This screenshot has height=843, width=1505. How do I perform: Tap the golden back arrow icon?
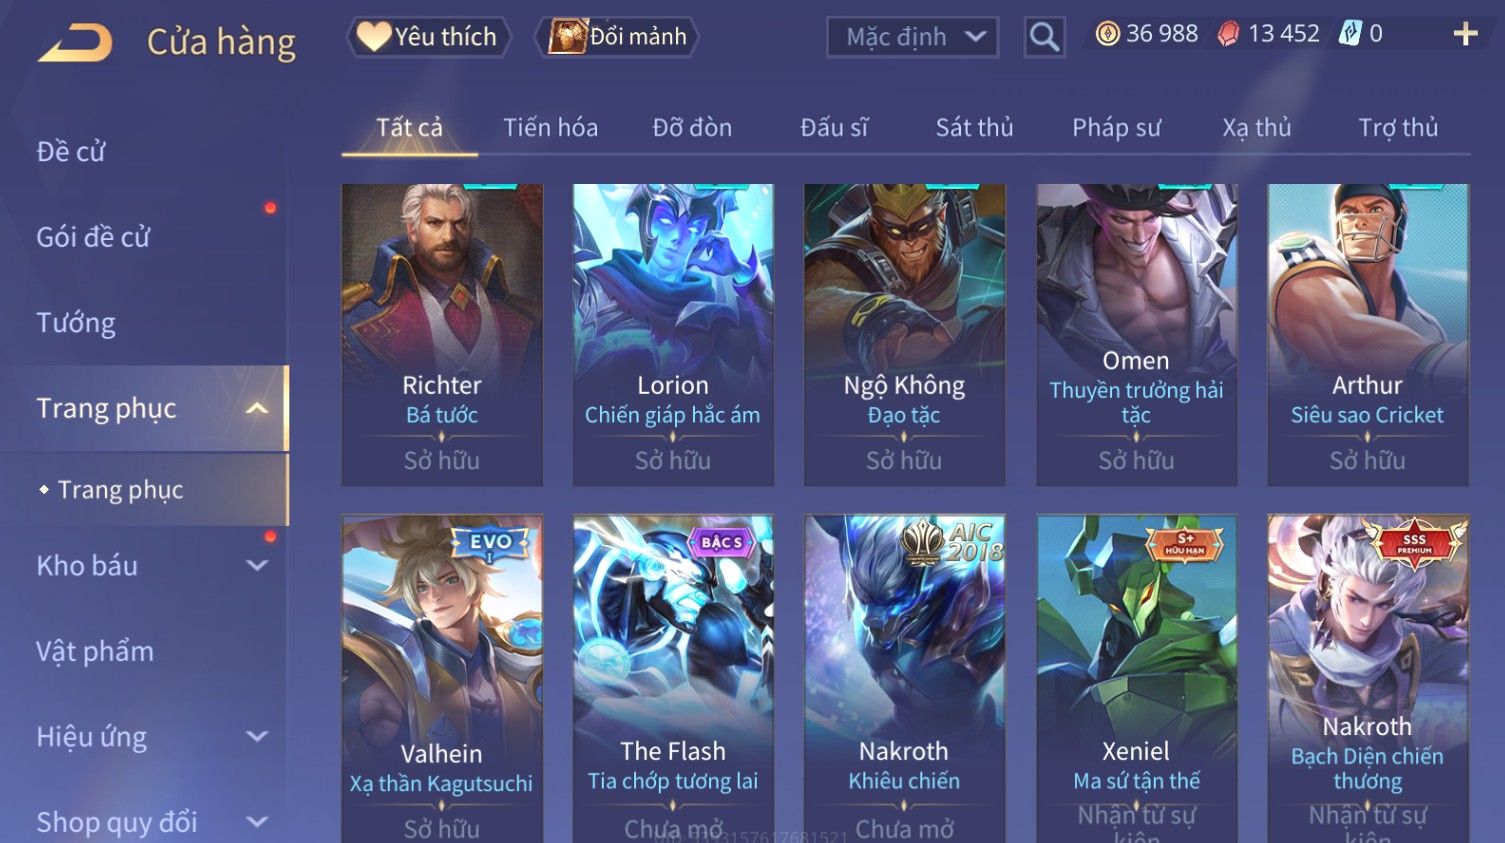[75, 43]
